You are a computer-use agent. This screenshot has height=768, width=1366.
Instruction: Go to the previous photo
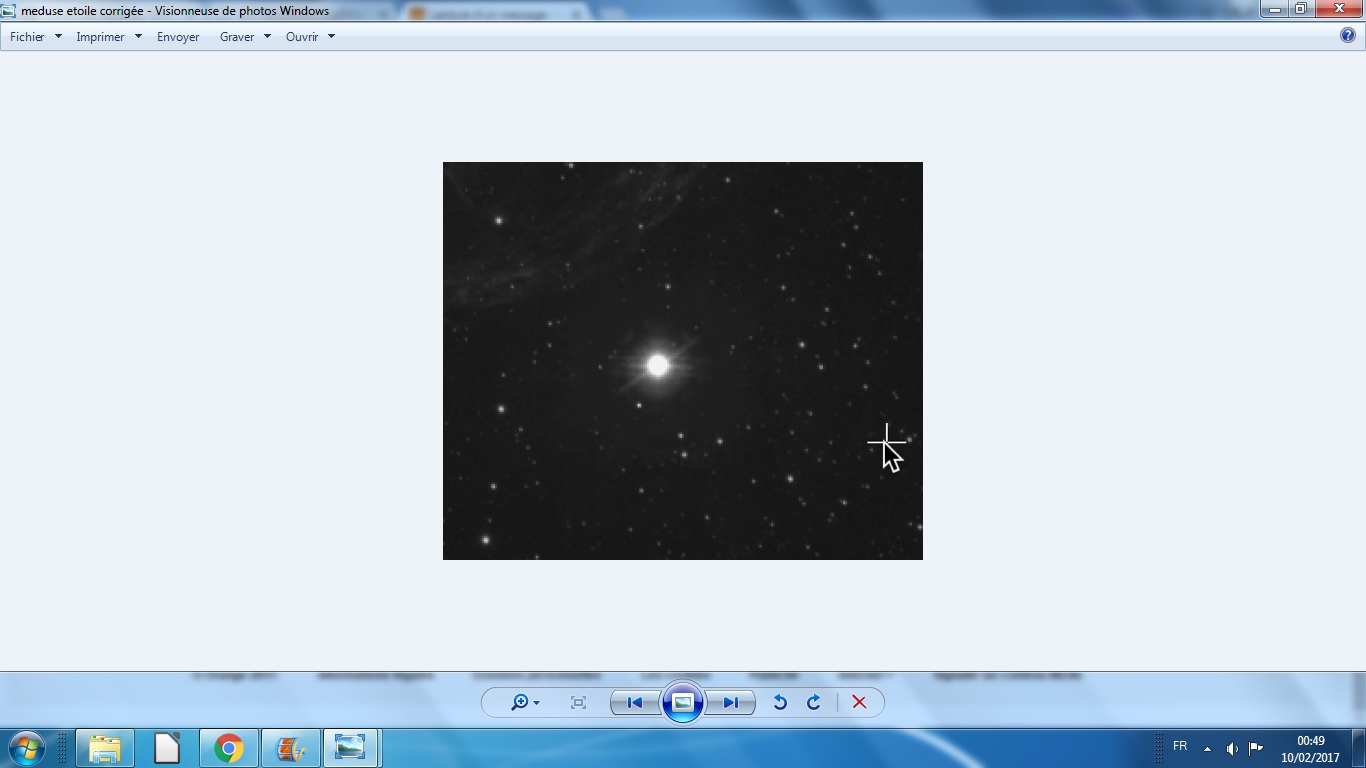635,703
